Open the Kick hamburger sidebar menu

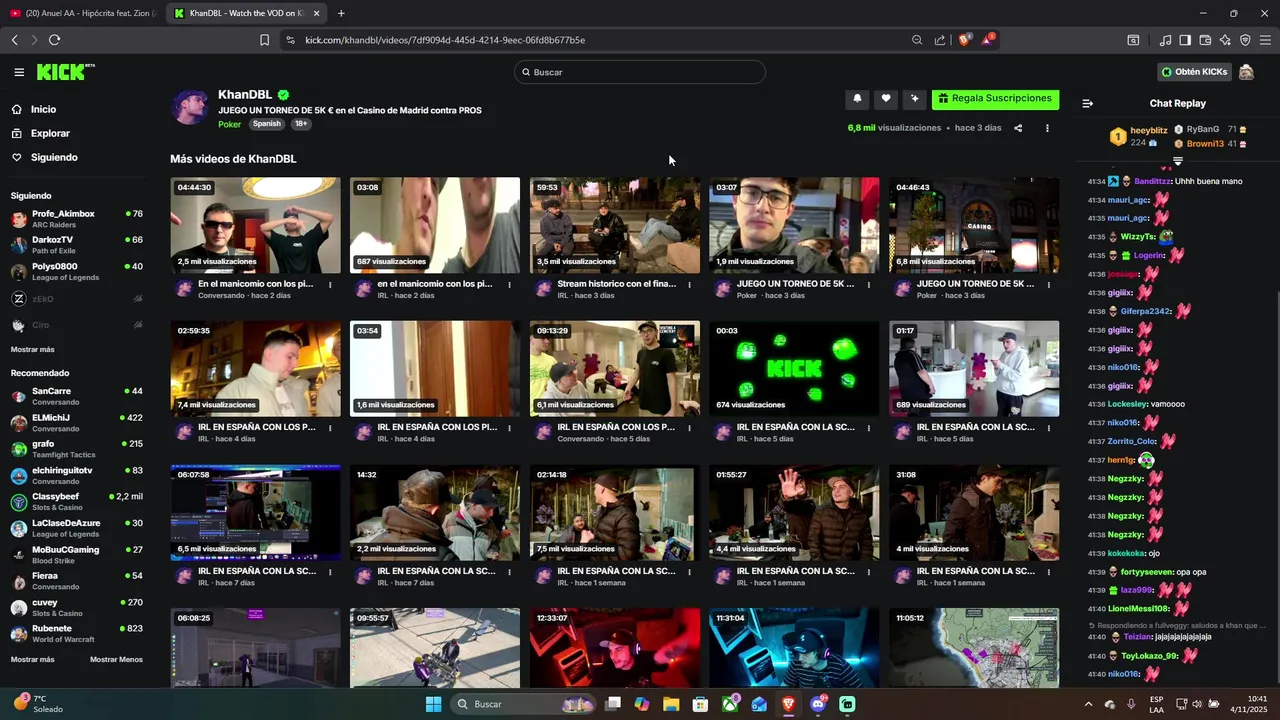click(19, 72)
